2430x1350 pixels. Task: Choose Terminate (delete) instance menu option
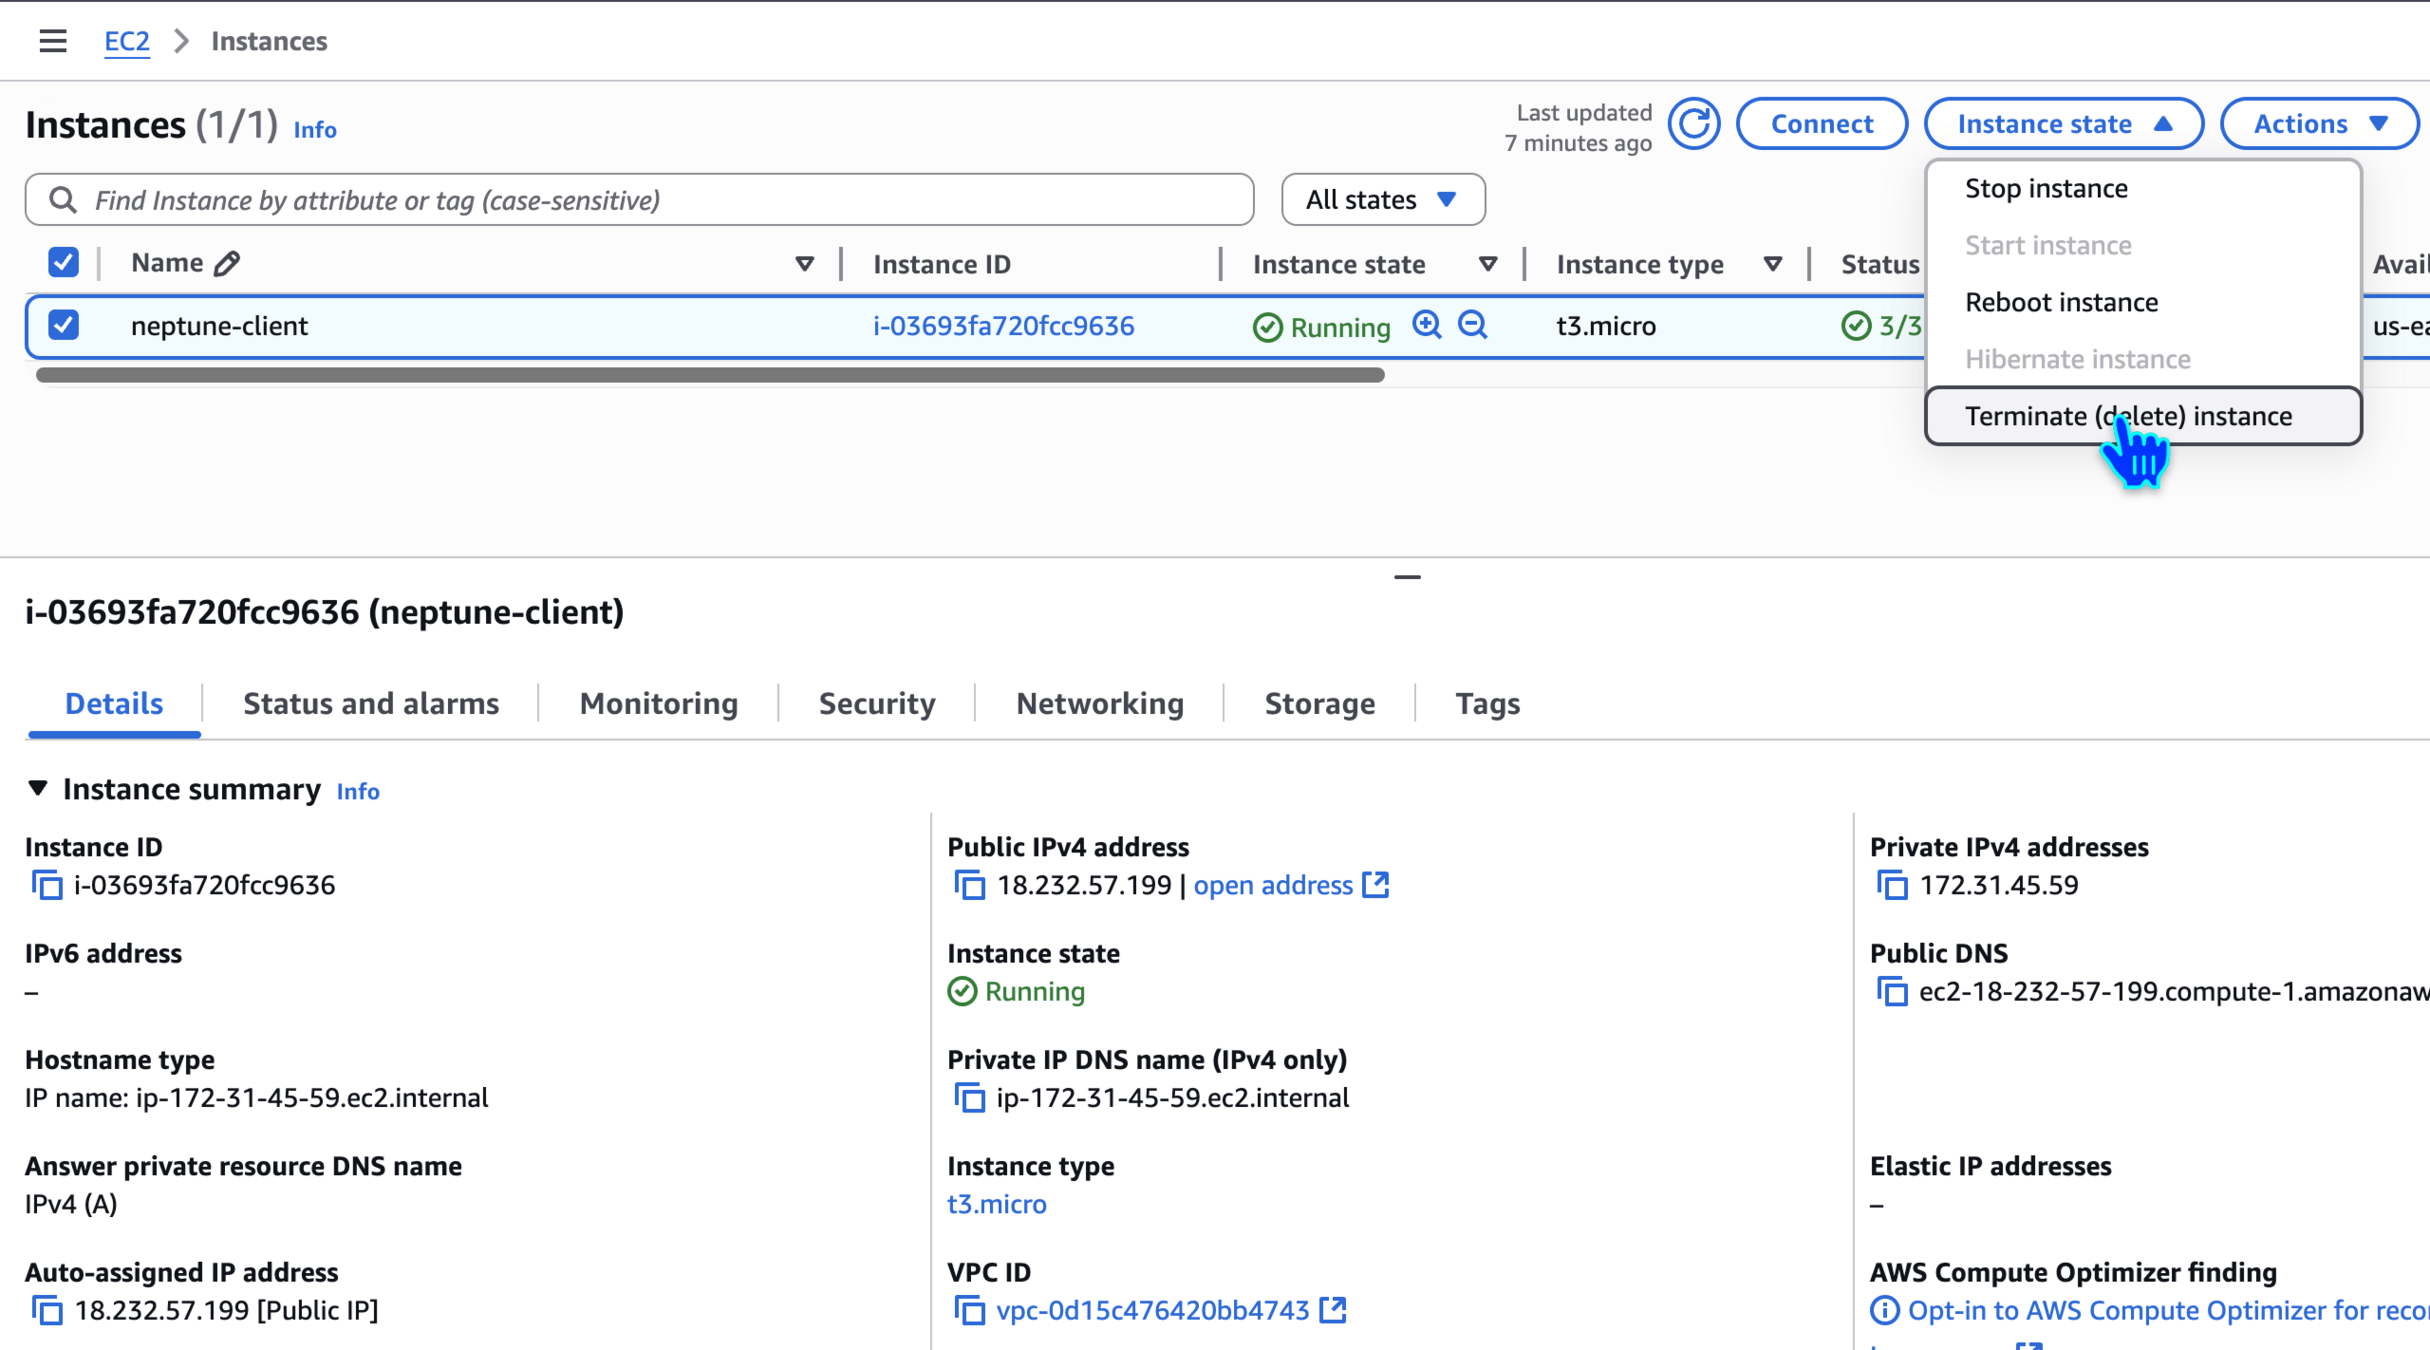point(2127,416)
